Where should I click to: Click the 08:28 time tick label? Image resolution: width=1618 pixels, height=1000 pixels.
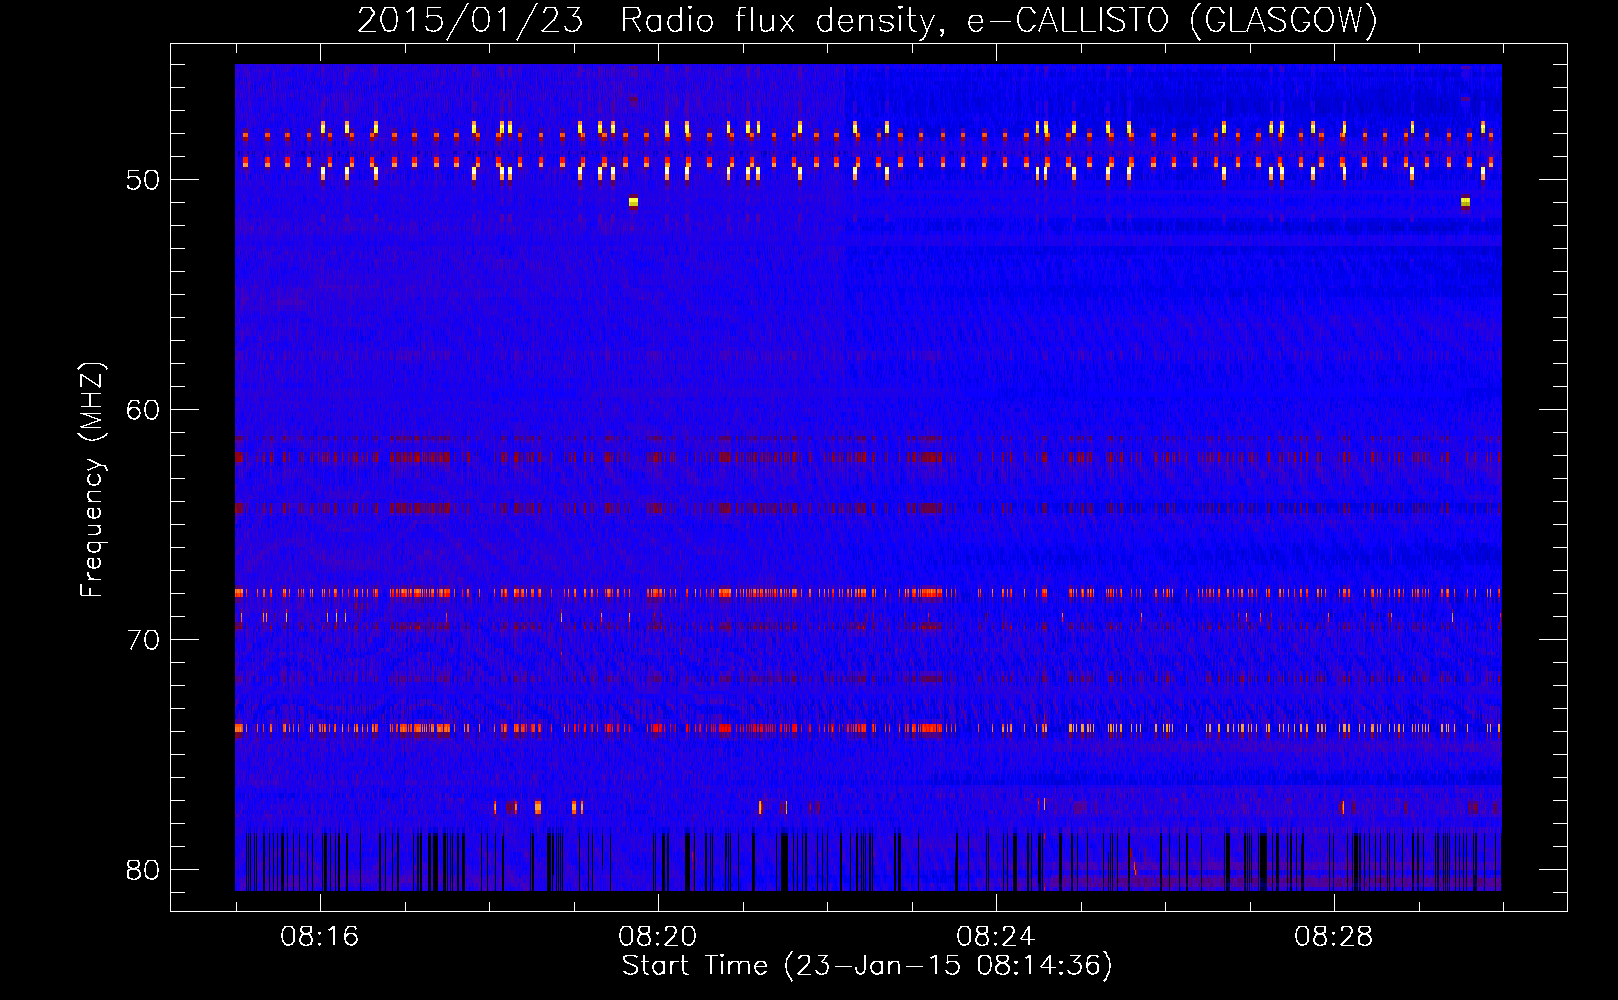pyautogui.click(x=1334, y=937)
